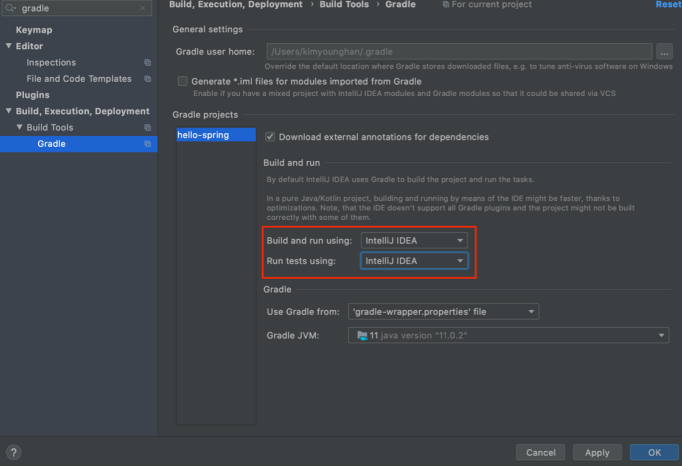The height and width of the screenshot is (466, 682).
Task: Select hello-spring in Gradle projects list
Action: (x=216, y=135)
